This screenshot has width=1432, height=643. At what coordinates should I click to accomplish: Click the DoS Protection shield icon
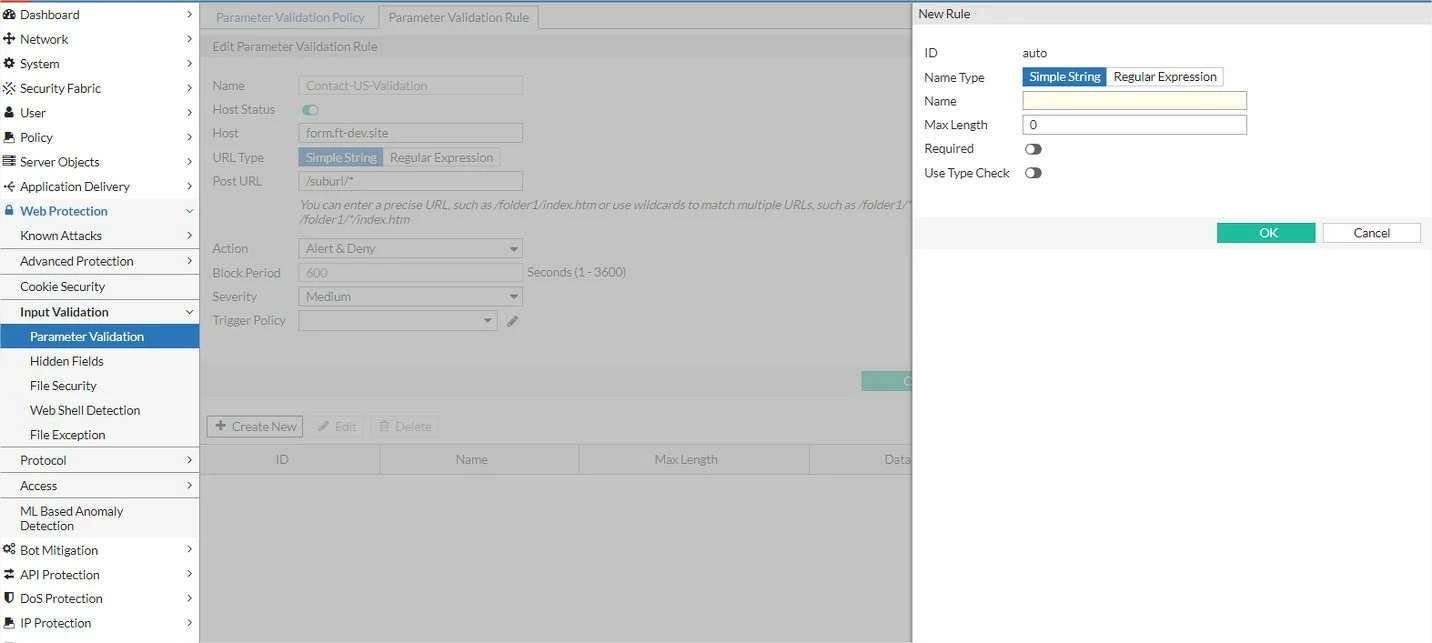click(x=9, y=598)
